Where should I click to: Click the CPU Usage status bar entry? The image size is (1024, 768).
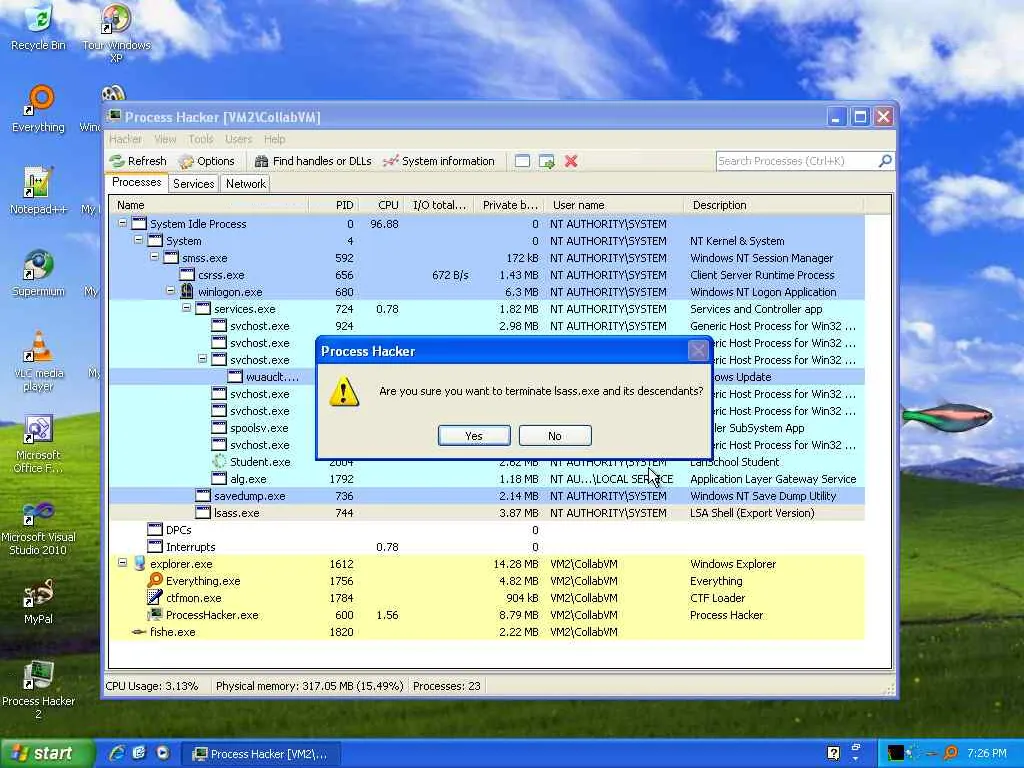coord(152,686)
